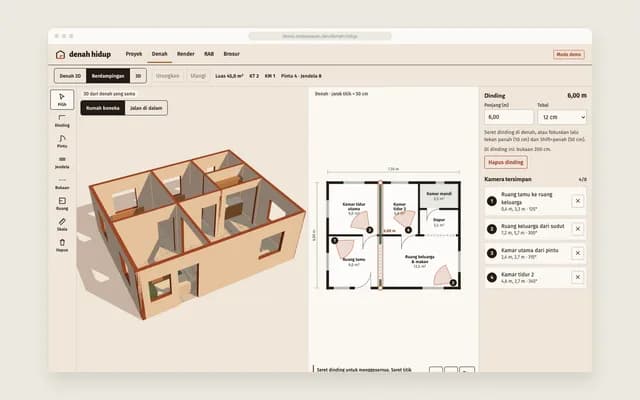
Task: Remove saved camera Ruang tamu ke ruang keluarga
Action: [x=578, y=201]
